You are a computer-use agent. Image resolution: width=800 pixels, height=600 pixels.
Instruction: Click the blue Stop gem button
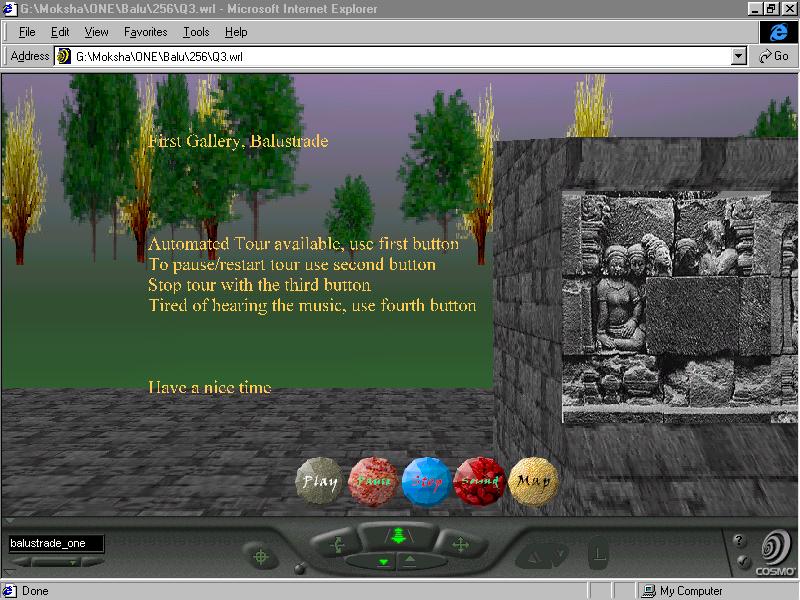426,481
